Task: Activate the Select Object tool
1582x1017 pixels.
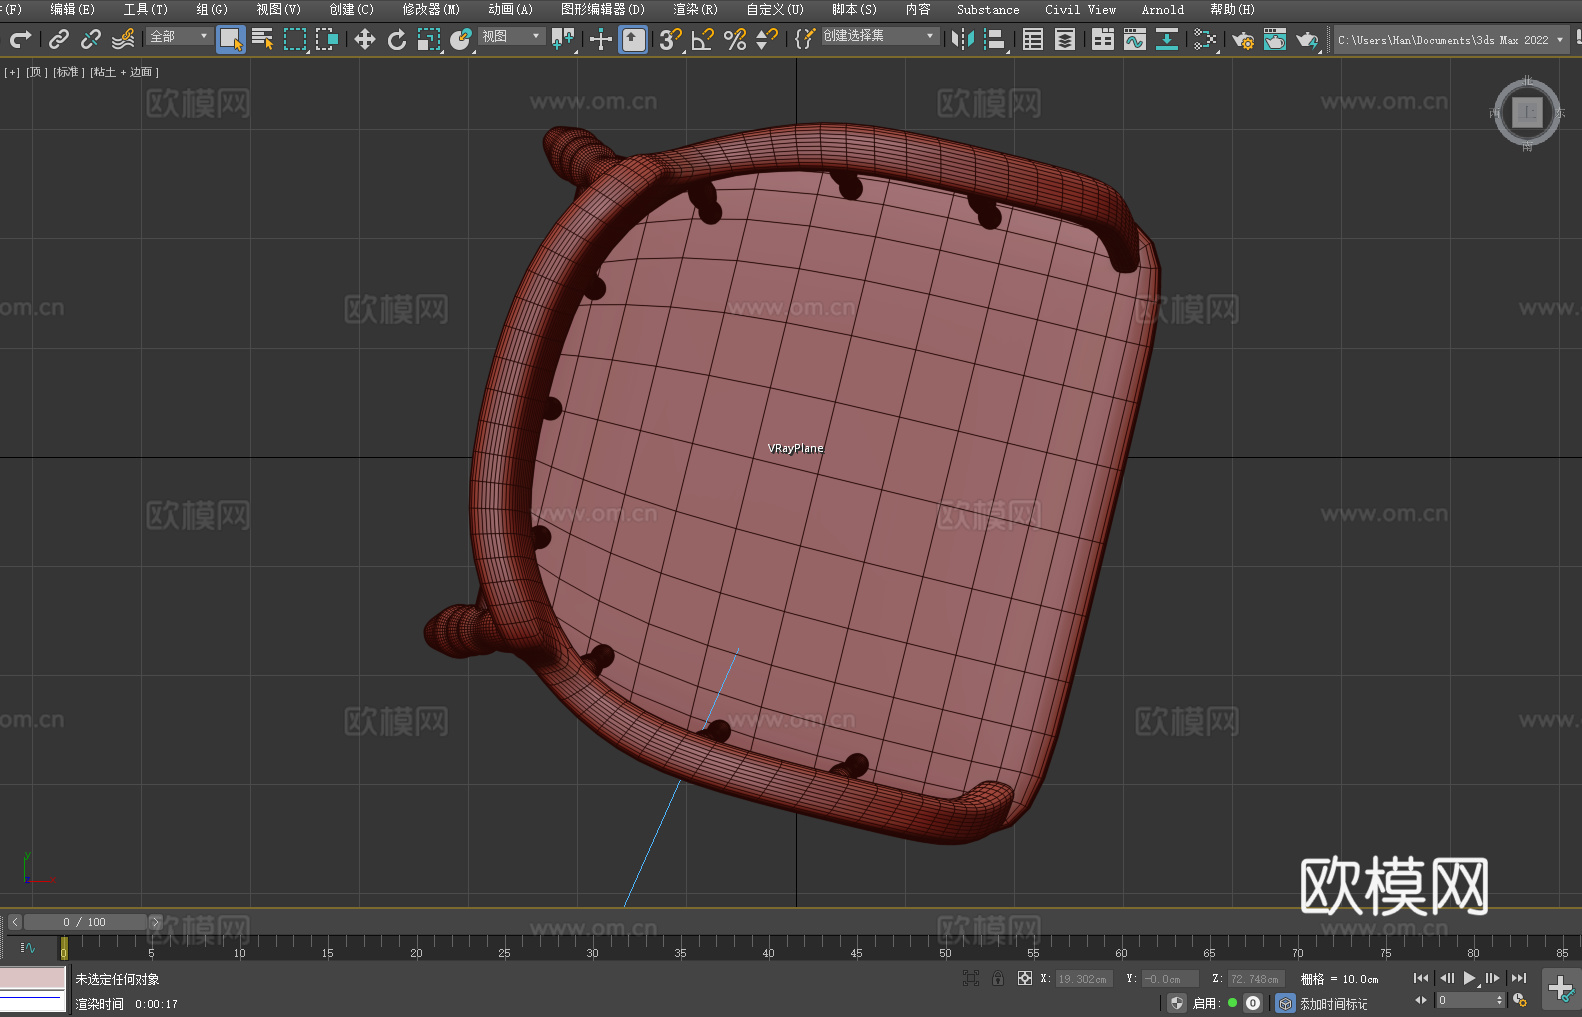Action: (231, 39)
